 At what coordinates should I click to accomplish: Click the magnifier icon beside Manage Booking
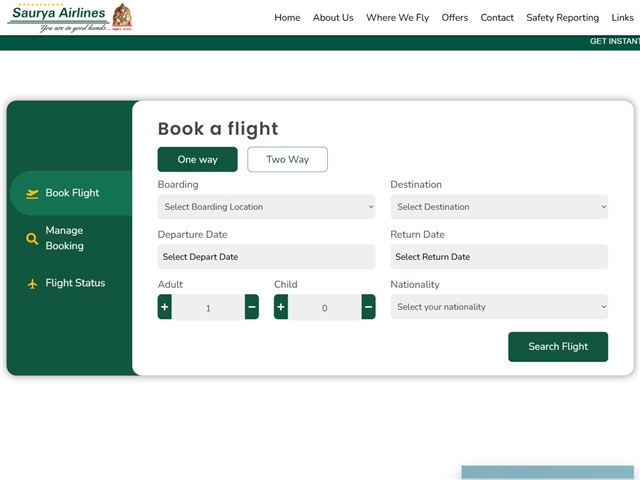pyautogui.click(x=32, y=239)
